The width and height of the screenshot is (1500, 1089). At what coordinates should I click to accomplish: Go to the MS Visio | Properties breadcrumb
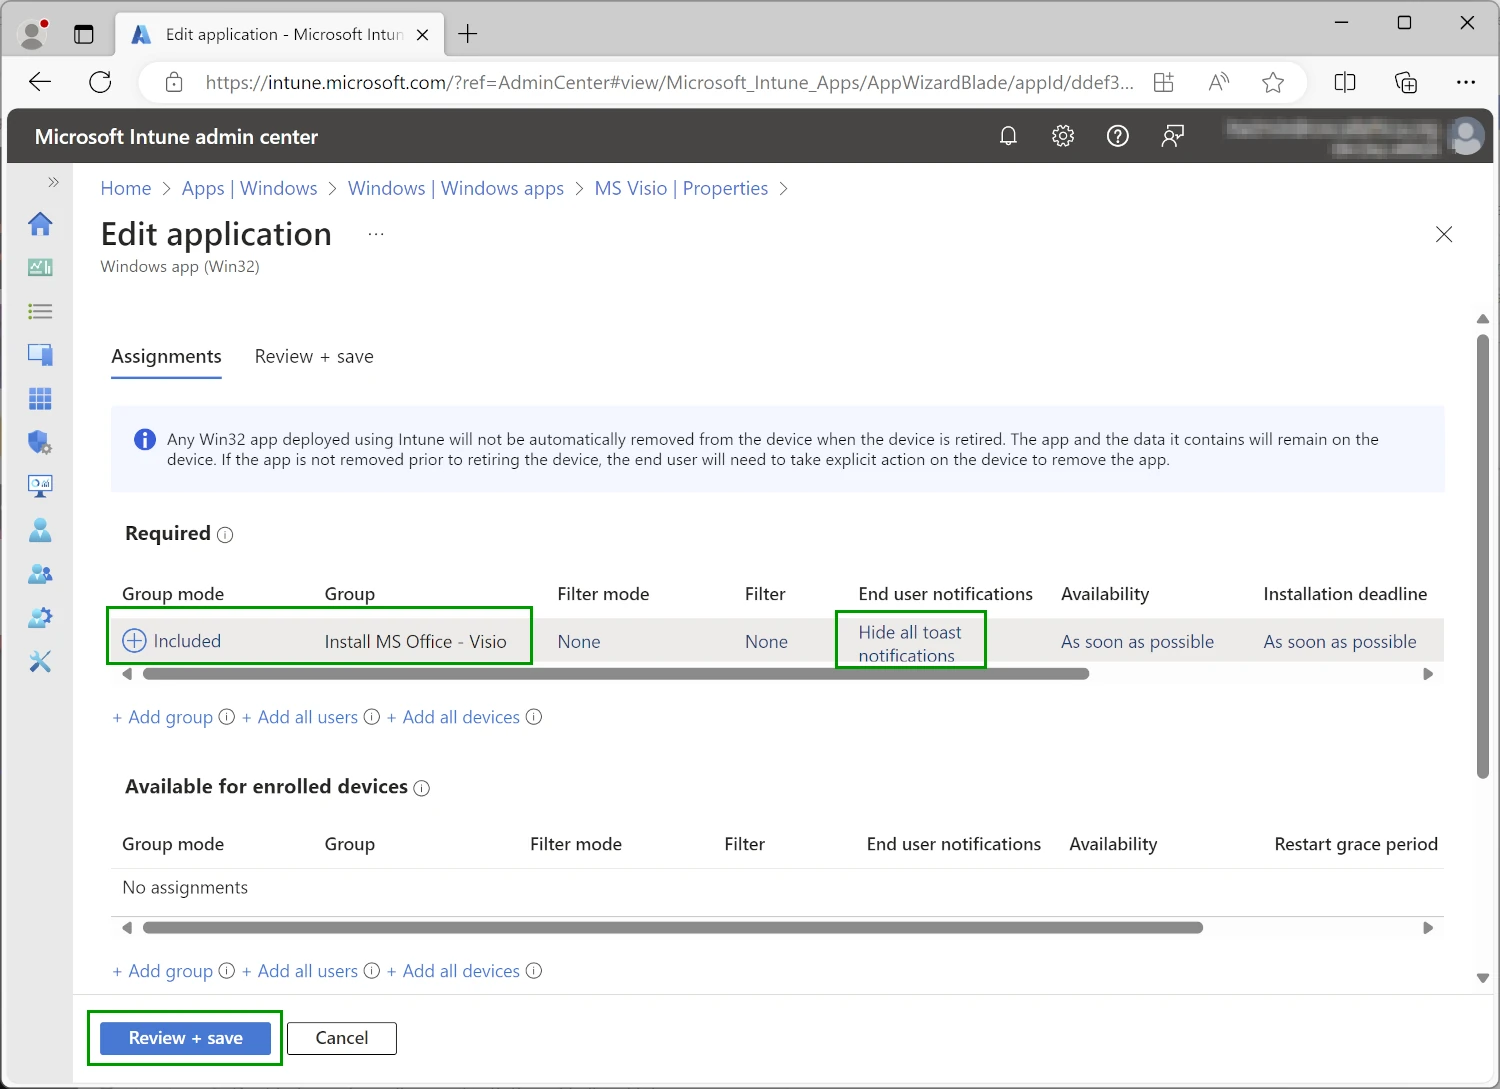click(681, 188)
